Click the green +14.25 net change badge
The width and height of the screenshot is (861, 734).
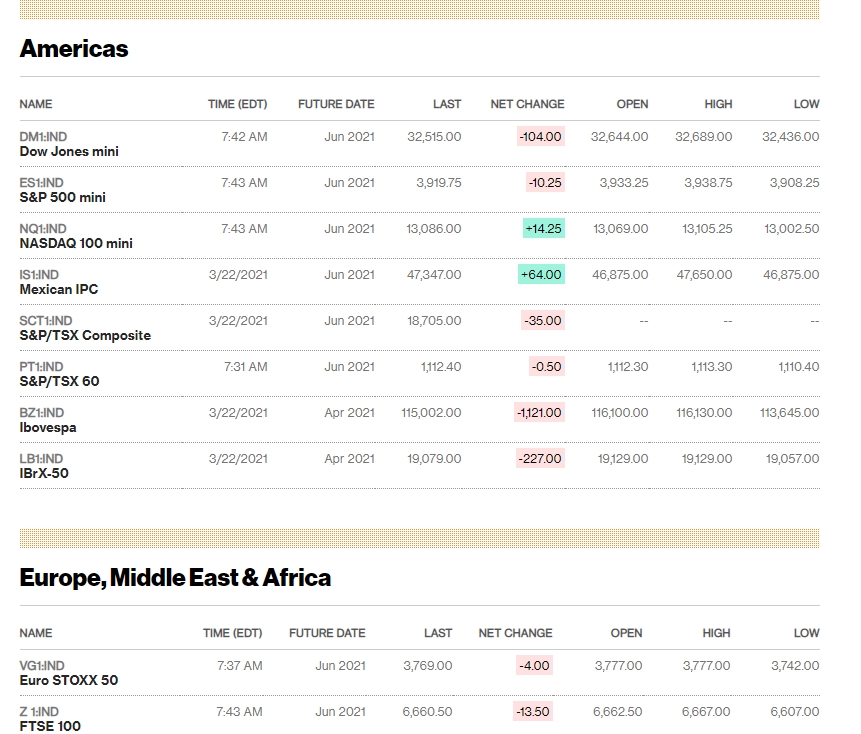coord(543,228)
